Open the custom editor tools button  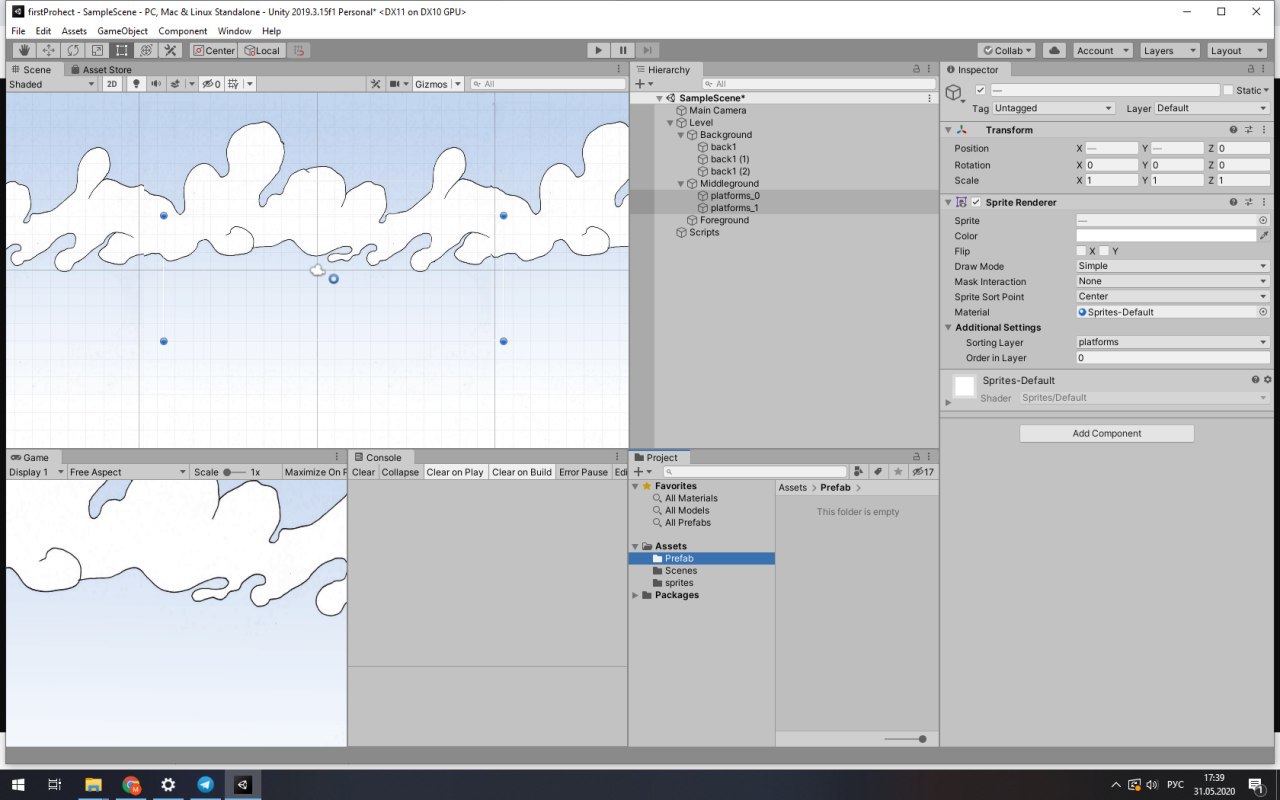point(170,50)
